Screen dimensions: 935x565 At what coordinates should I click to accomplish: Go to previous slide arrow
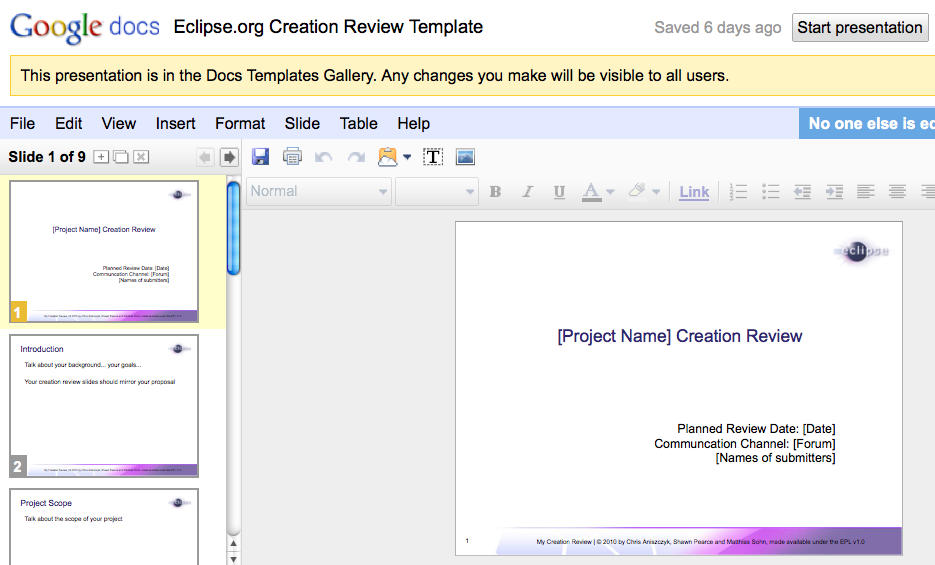tap(205, 157)
